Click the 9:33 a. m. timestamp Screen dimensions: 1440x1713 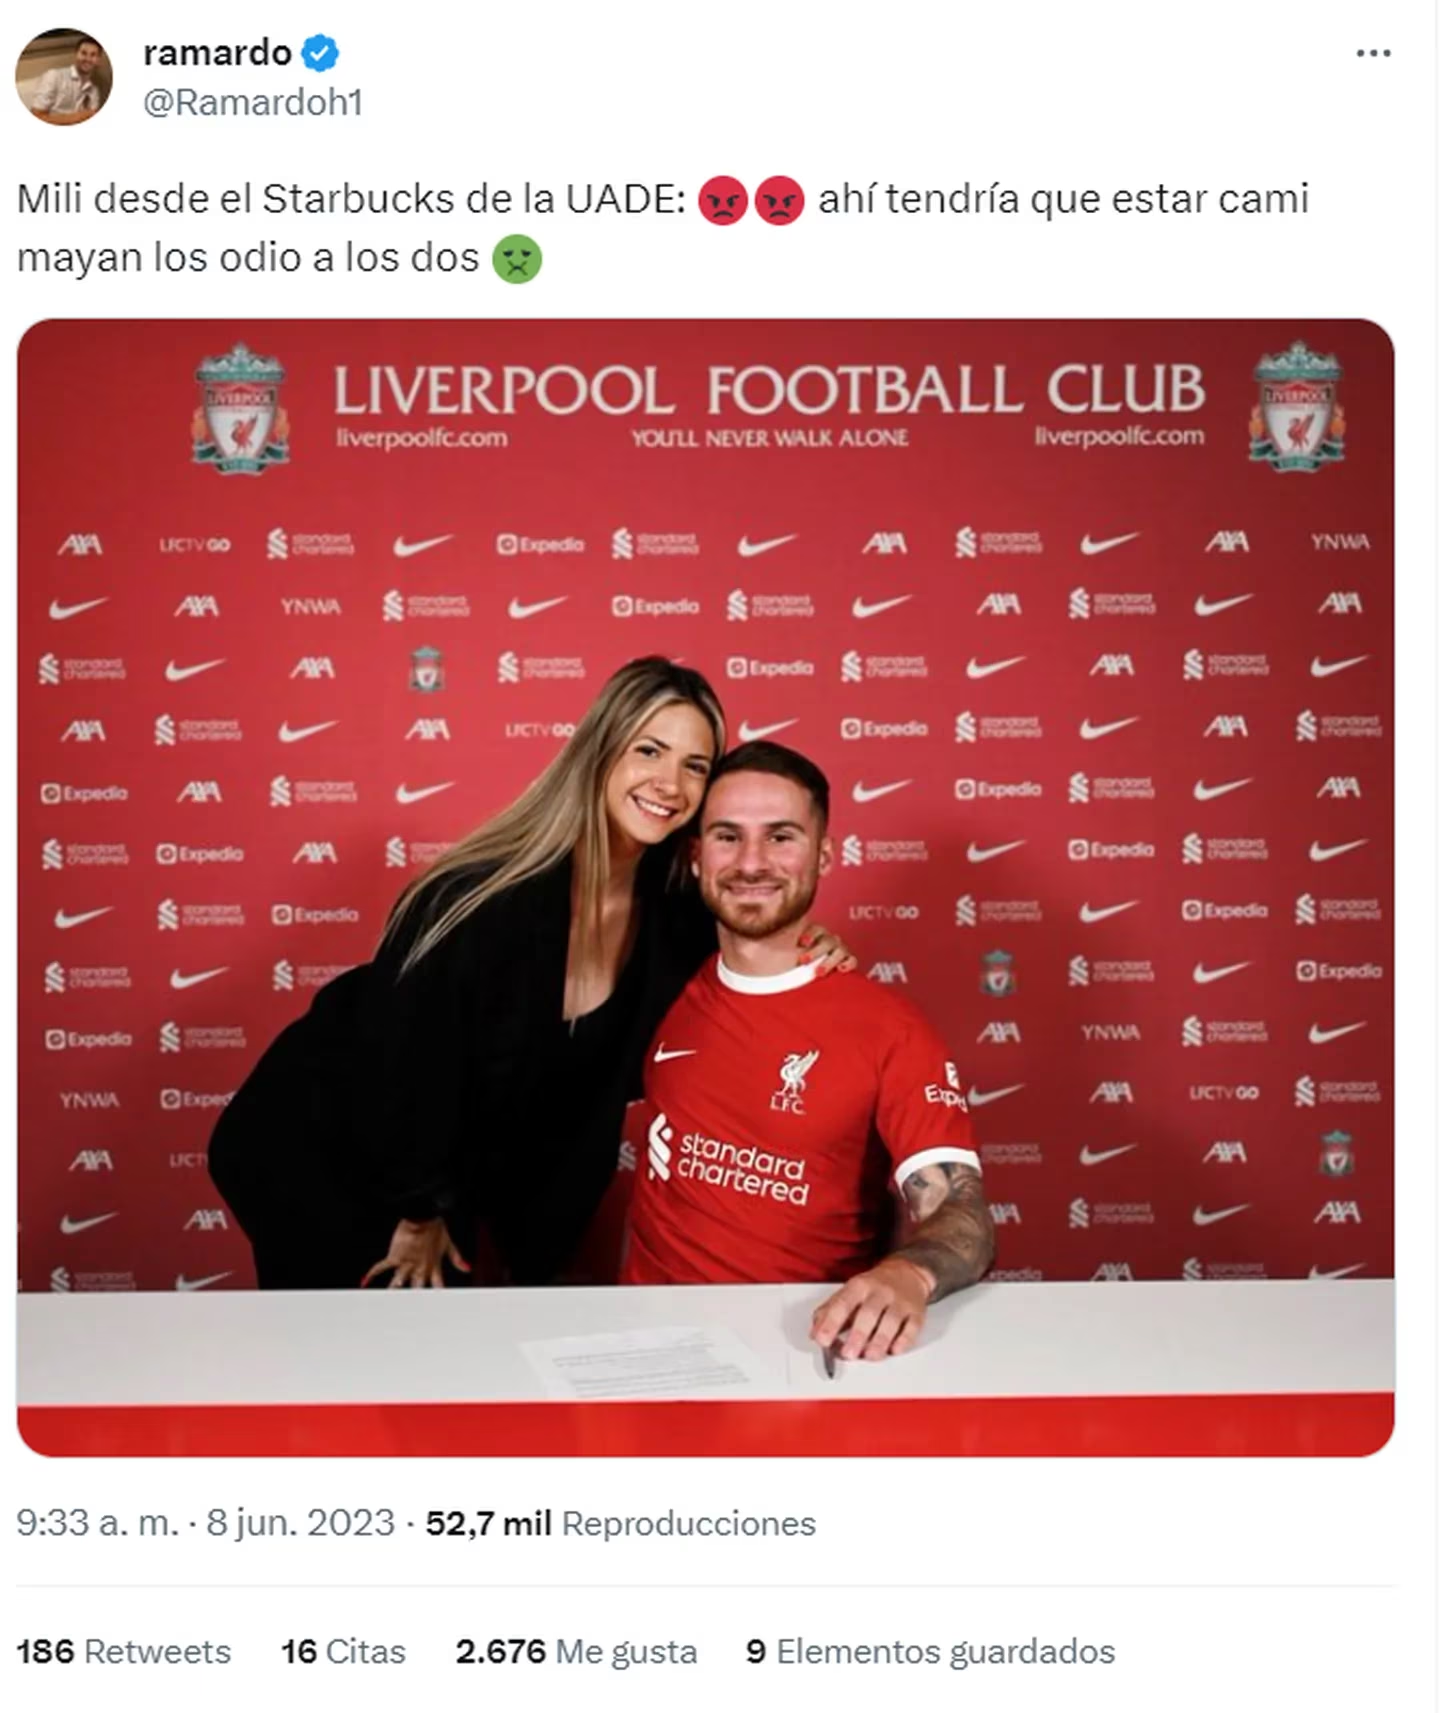pos(97,1523)
